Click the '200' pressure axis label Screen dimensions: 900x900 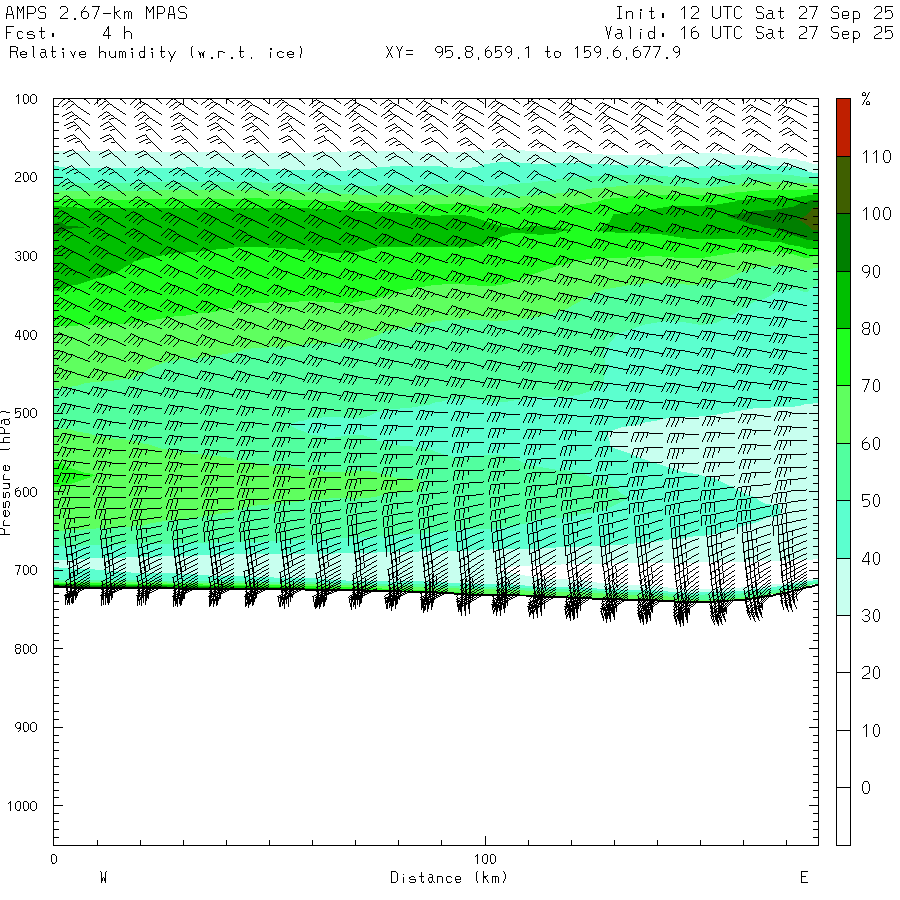[x=26, y=177]
